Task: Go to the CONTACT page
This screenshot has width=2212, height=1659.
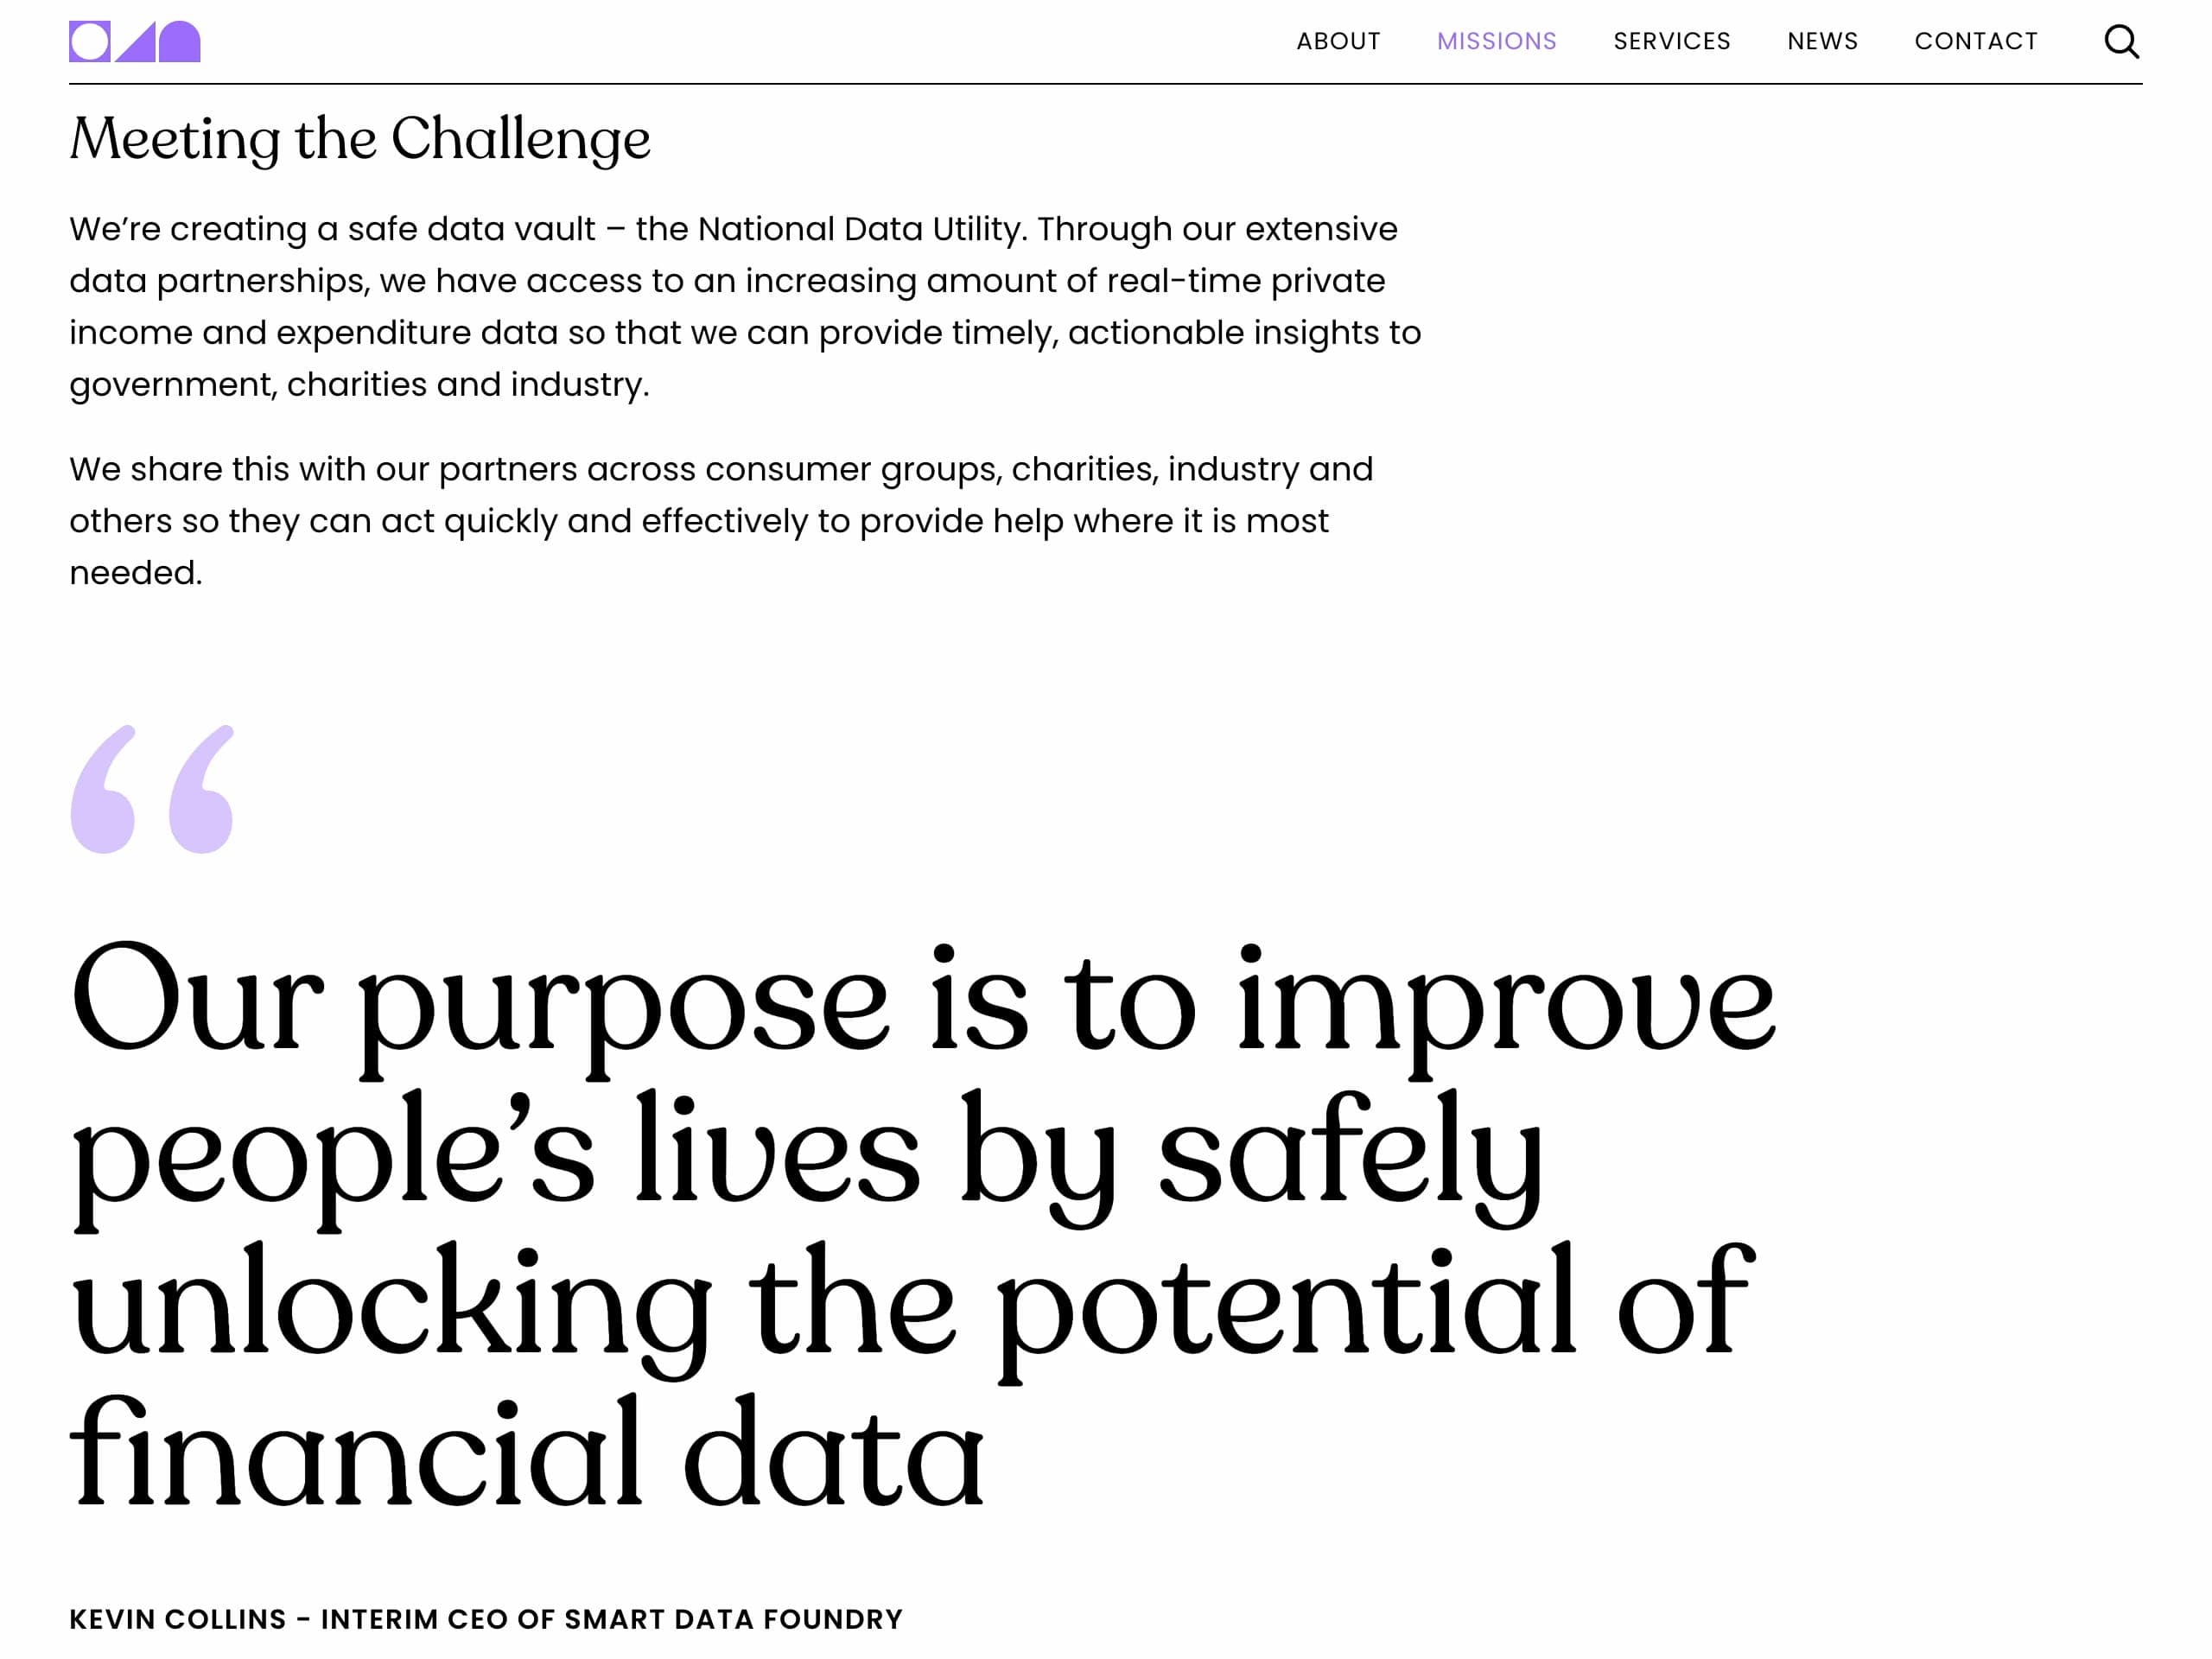Action: [x=1977, y=41]
